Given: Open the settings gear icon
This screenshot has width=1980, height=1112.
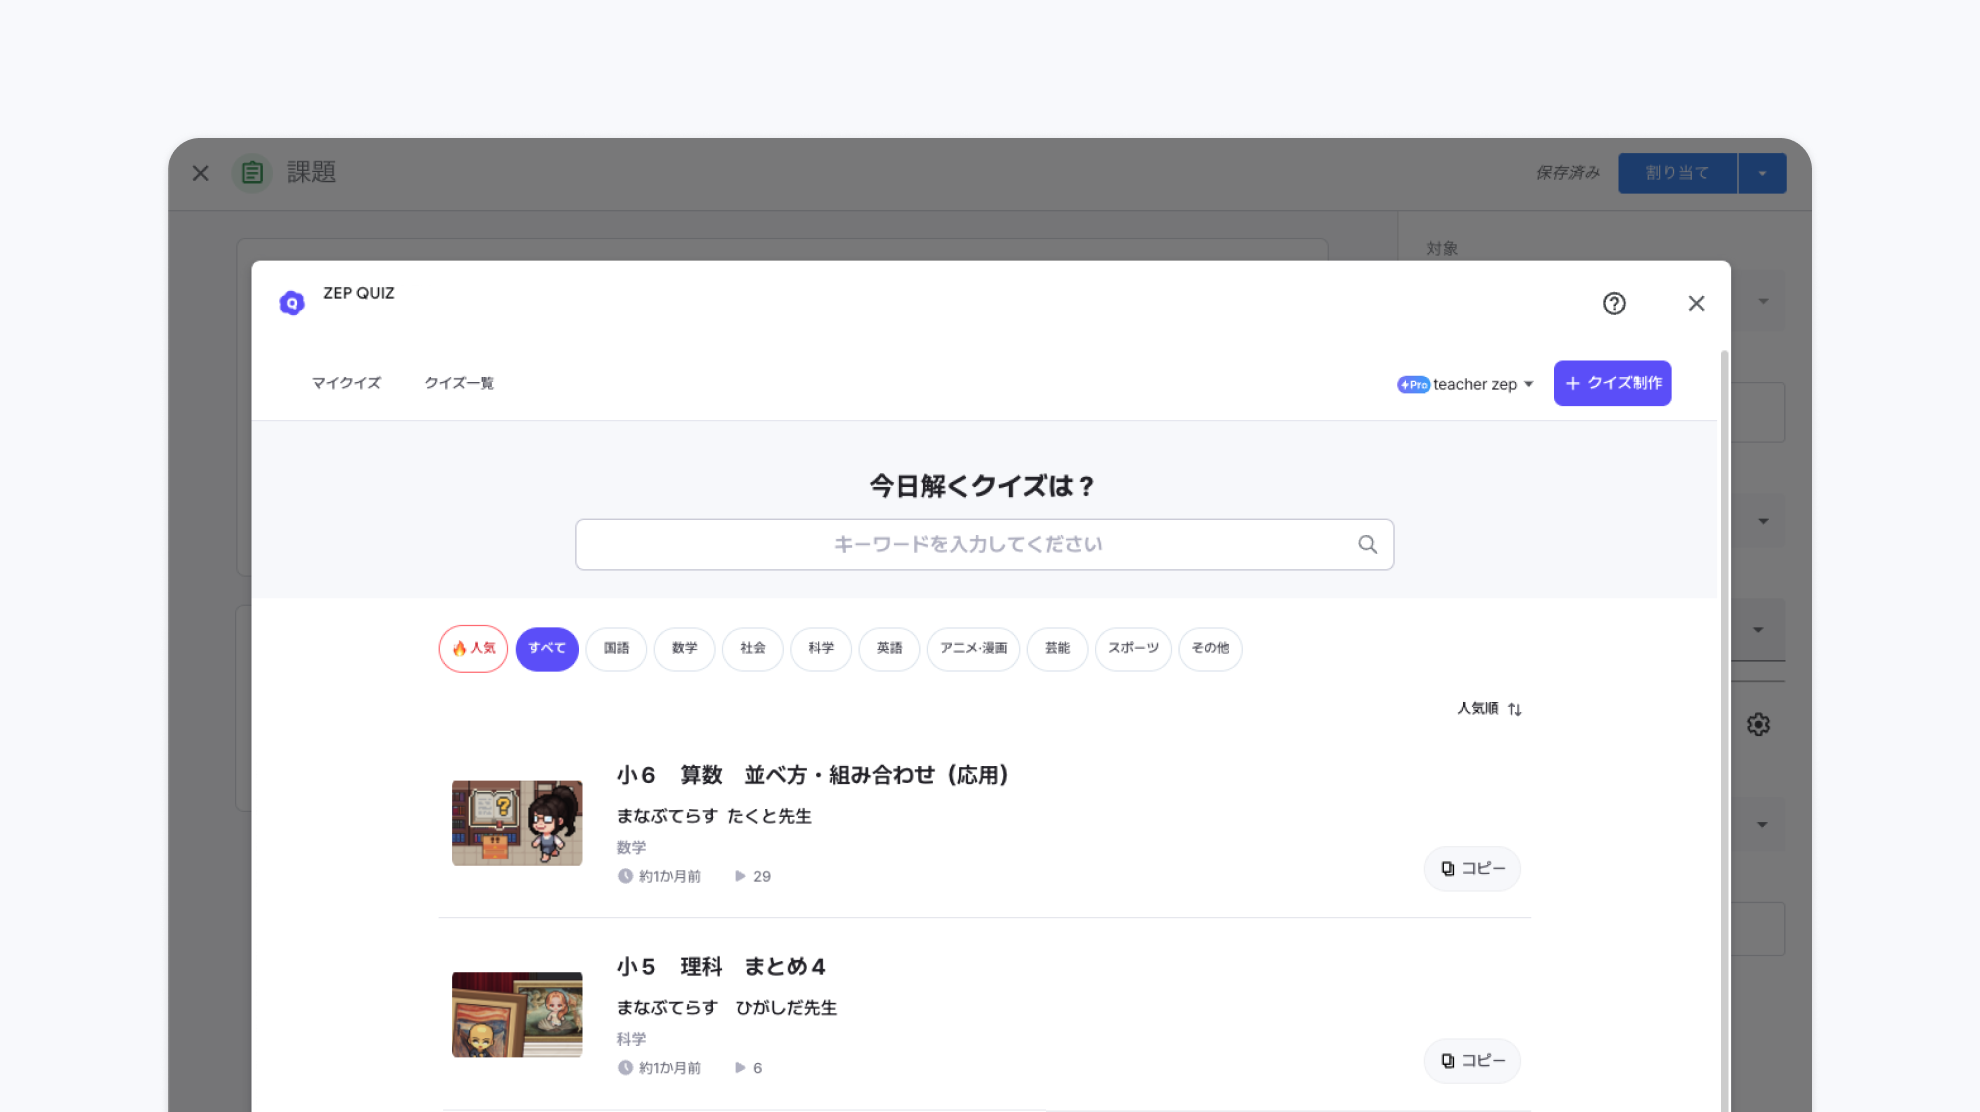Looking at the screenshot, I should (x=1758, y=724).
